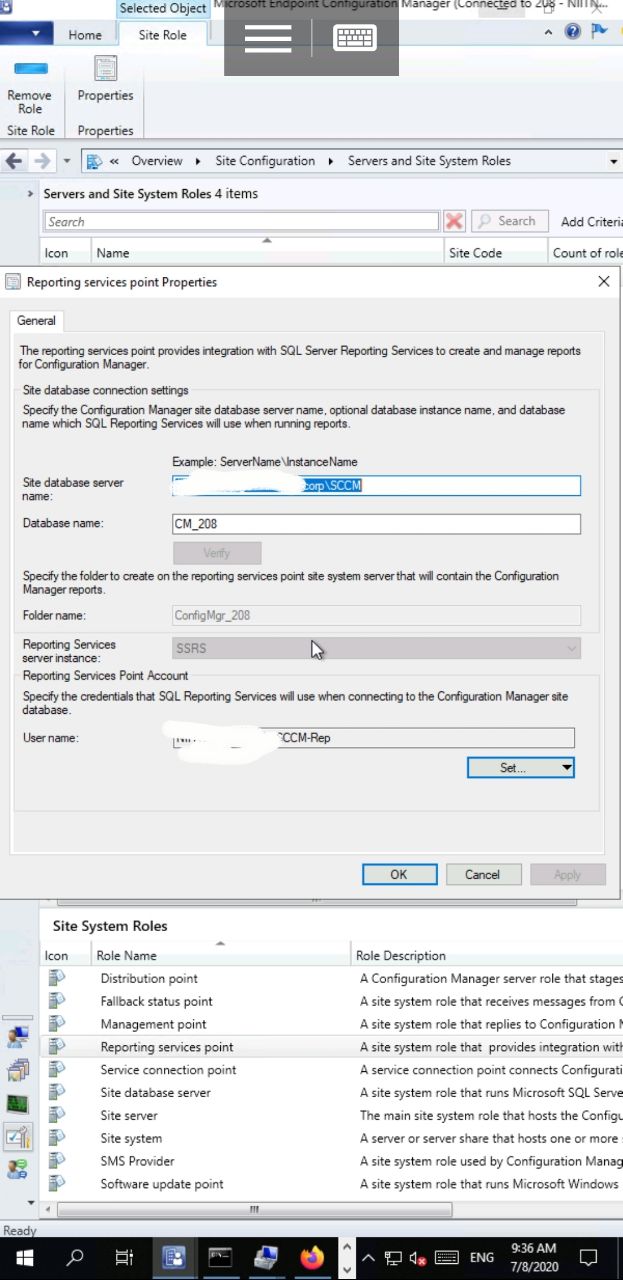Open the Action Center notification icon

coord(589,1257)
